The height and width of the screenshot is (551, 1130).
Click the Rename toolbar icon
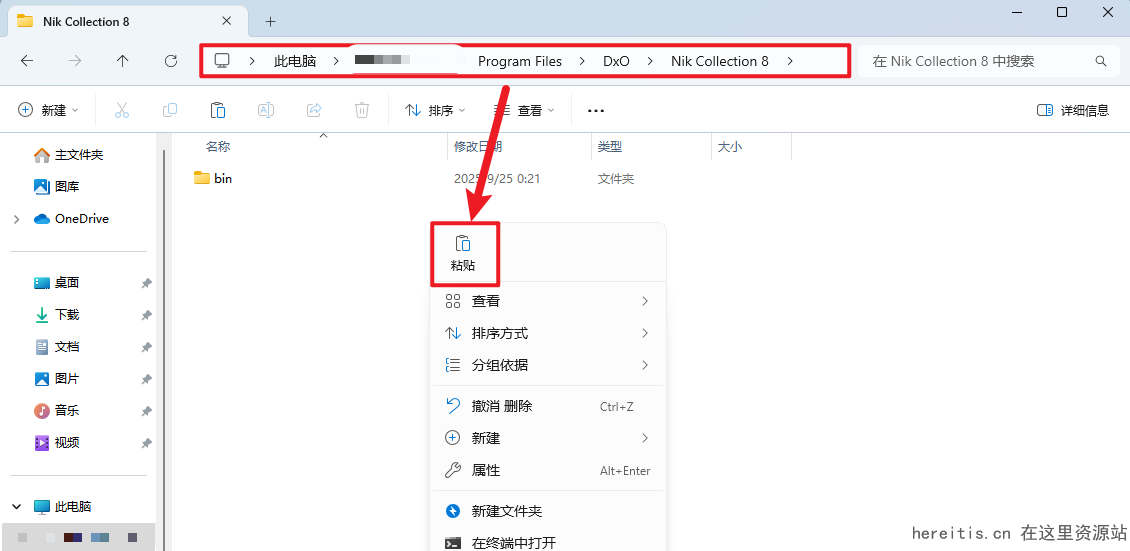click(266, 110)
